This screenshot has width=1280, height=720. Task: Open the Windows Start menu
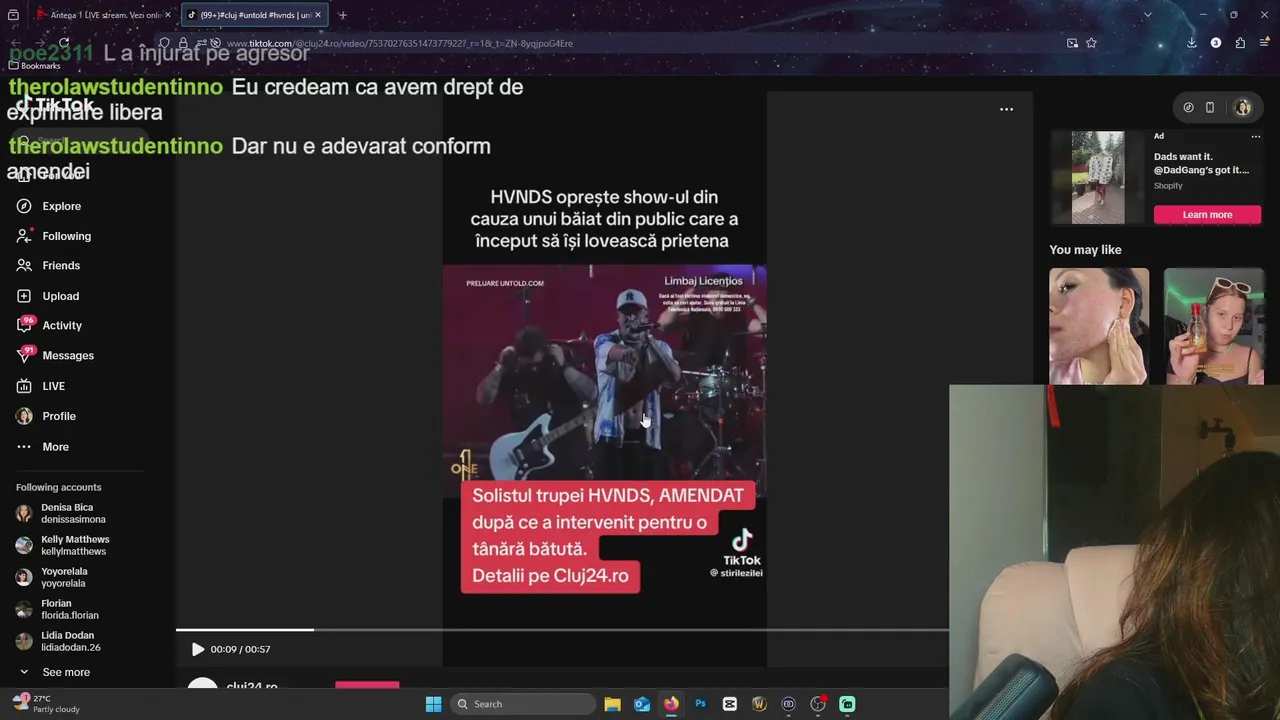(x=433, y=704)
